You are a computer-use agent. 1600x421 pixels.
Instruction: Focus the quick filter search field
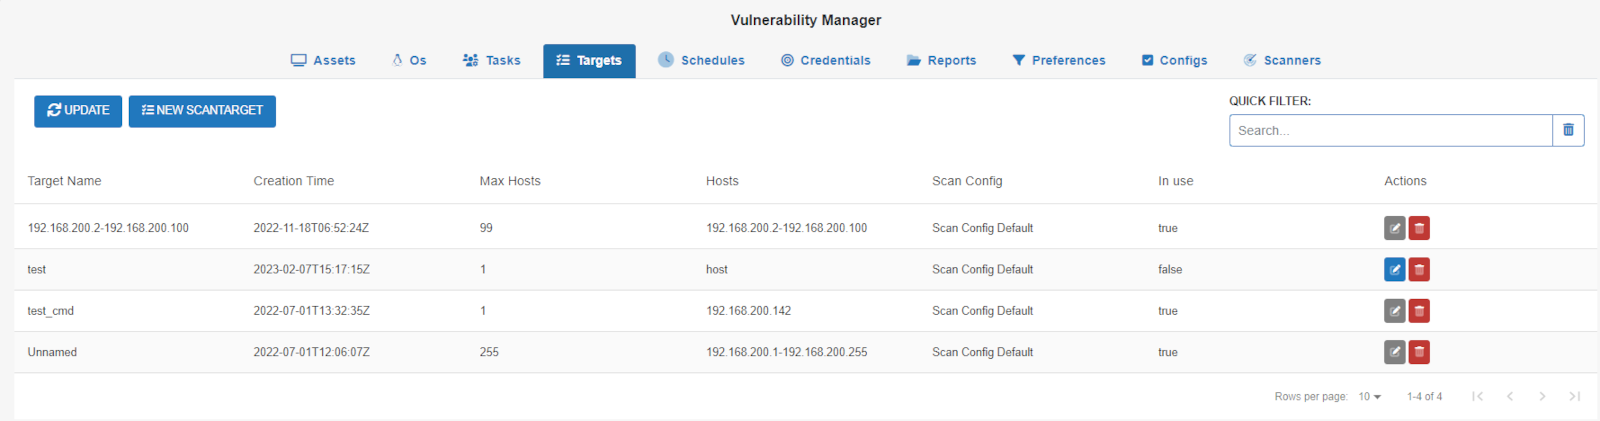(x=1390, y=130)
